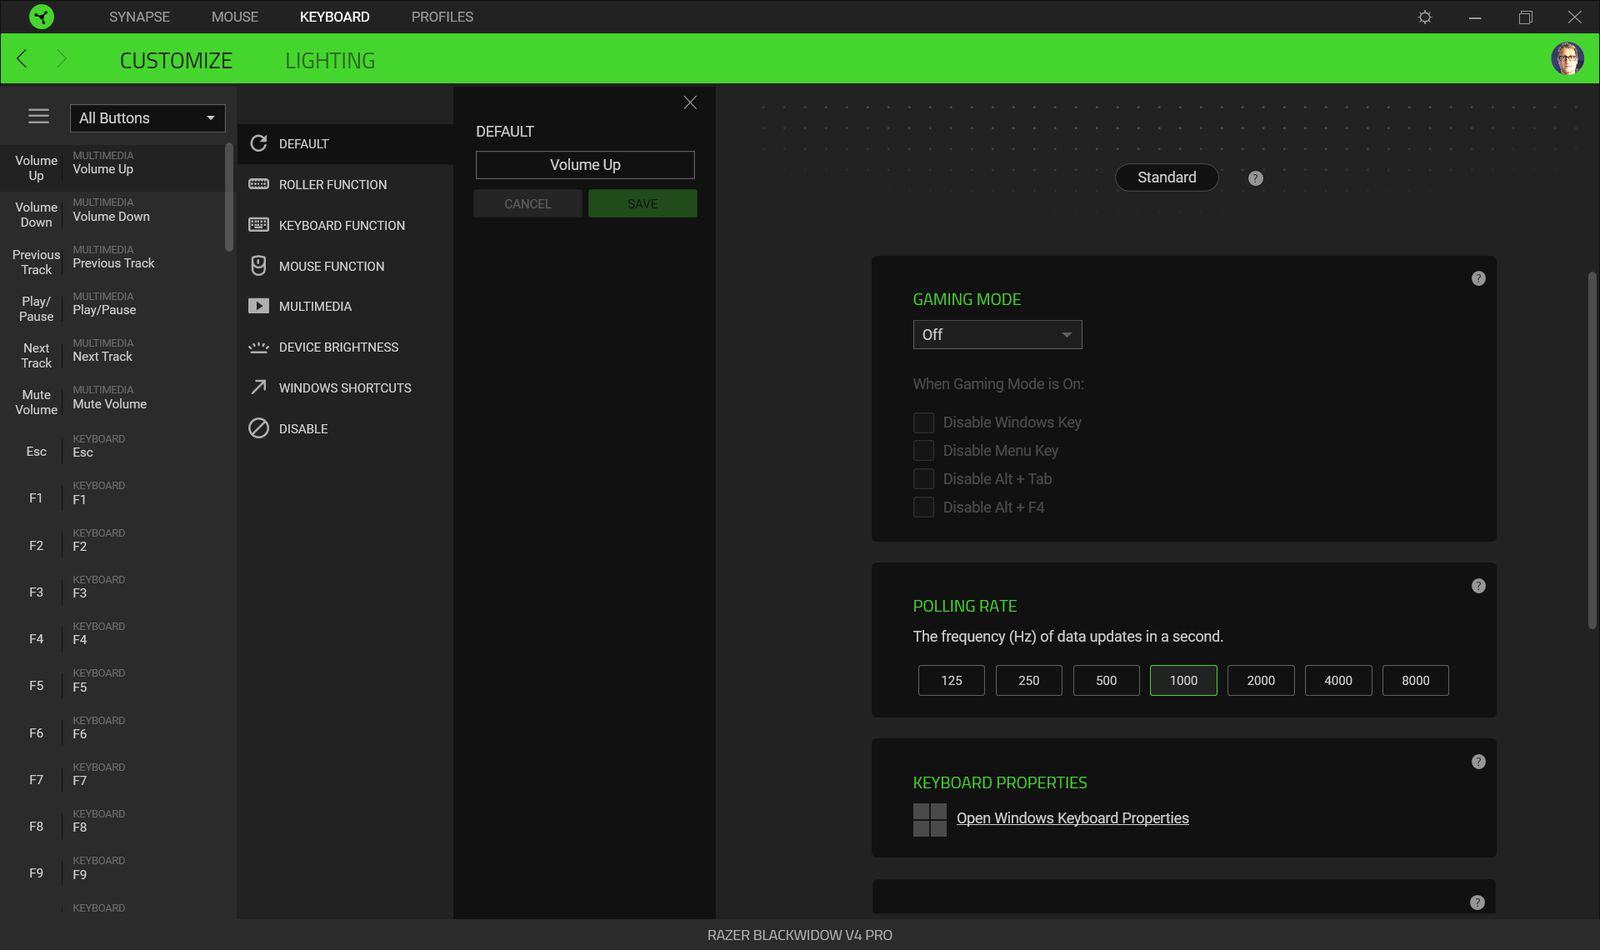This screenshot has width=1600, height=950.
Task: Click the Default reset icon
Action: (258, 143)
